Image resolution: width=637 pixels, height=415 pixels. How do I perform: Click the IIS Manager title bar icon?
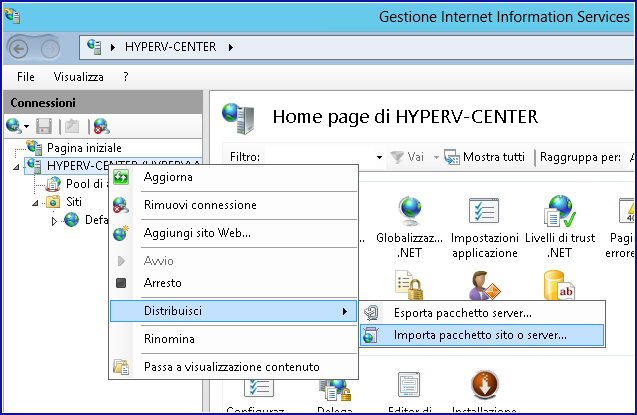[x=13, y=16]
